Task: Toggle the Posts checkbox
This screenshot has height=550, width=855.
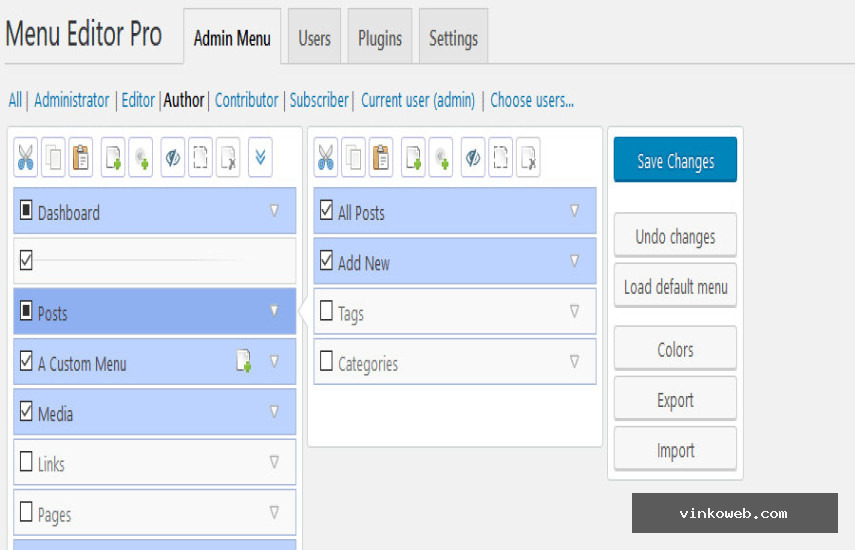Action: click(x=26, y=310)
